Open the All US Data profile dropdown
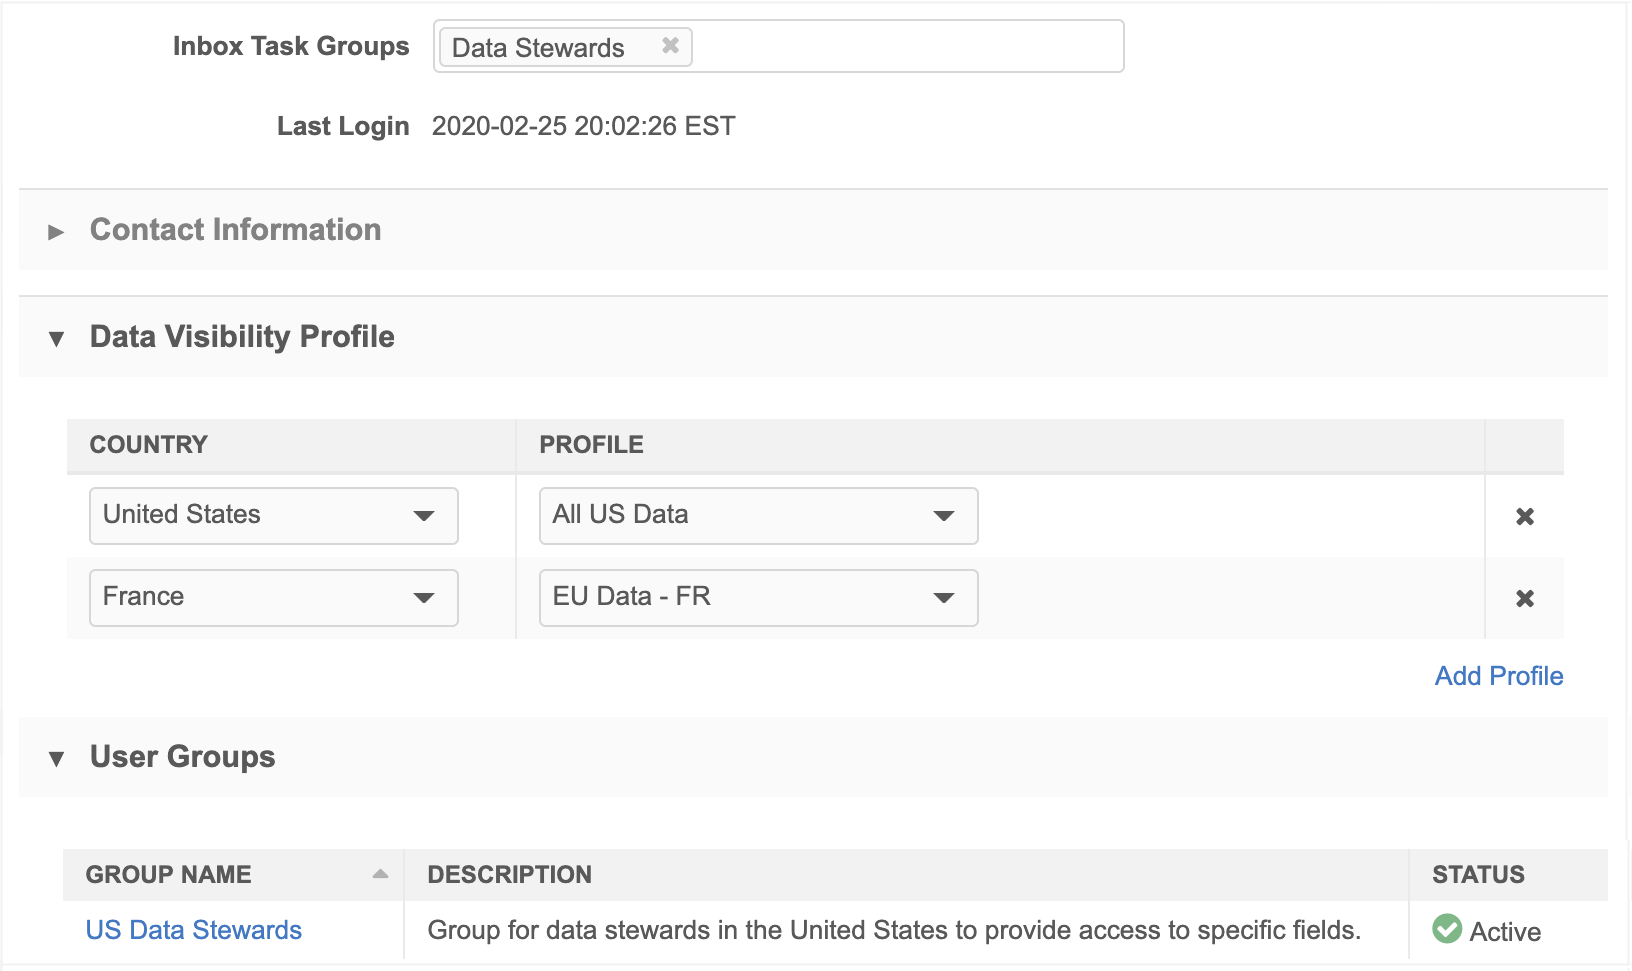The image size is (1632, 971). point(758,516)
